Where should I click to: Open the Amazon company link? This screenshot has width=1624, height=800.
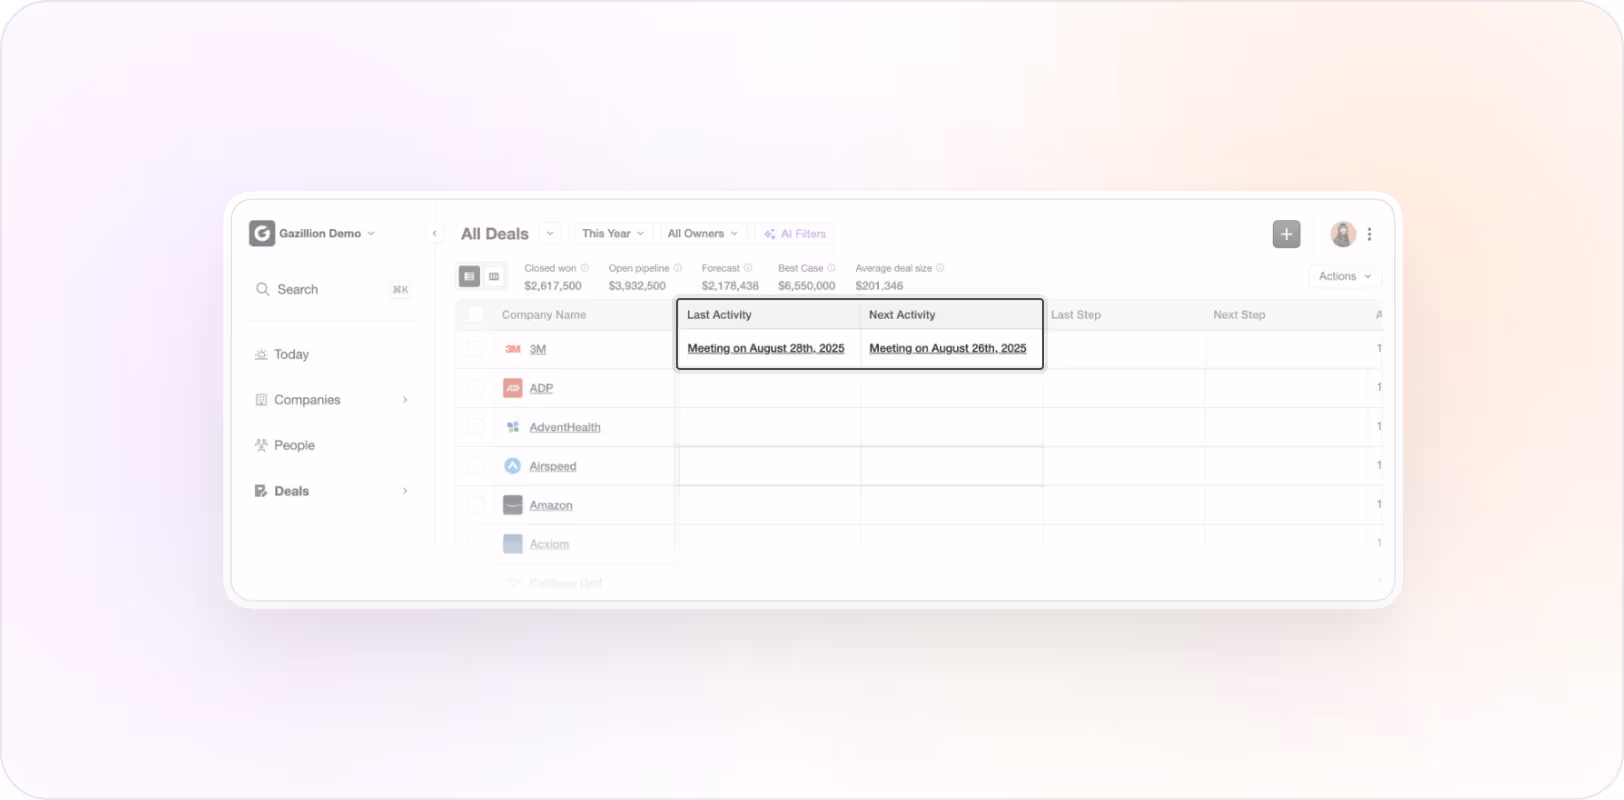click(x=551, y=505)
